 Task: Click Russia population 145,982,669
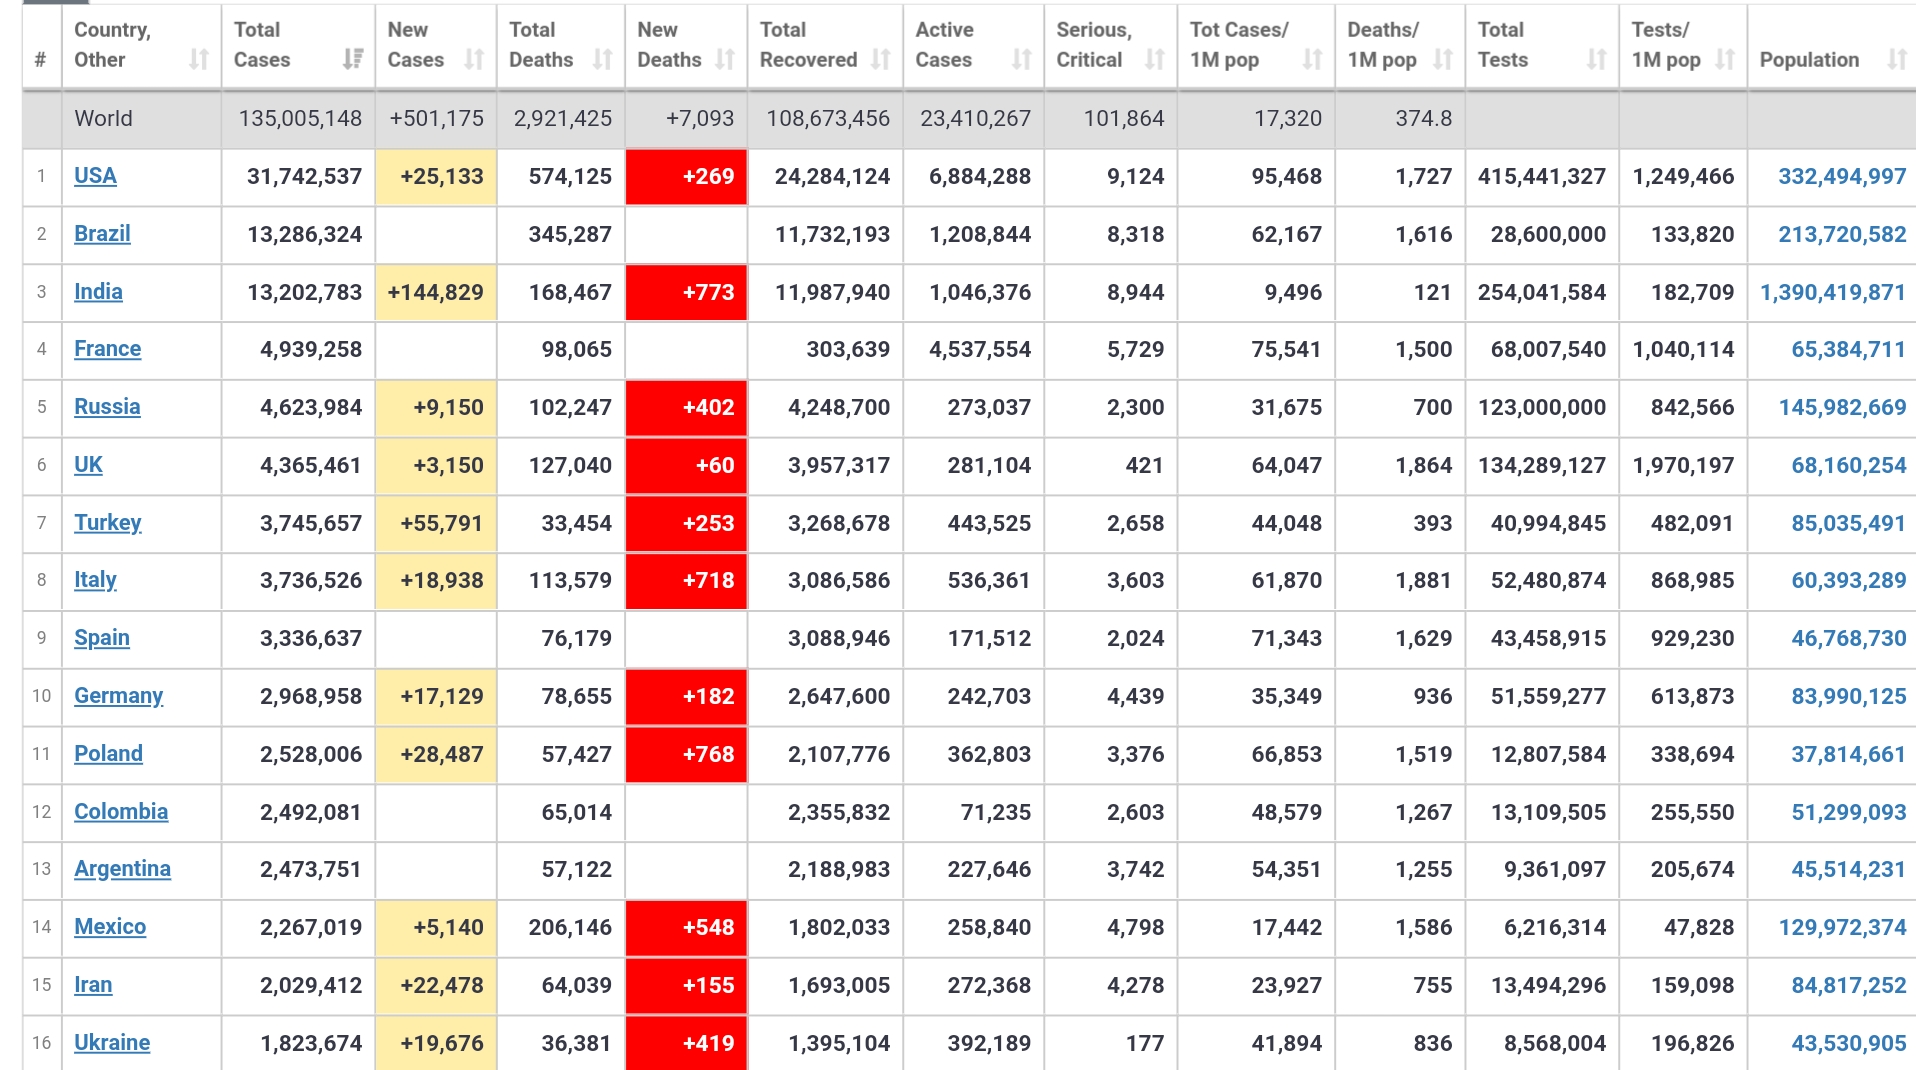tap(1842, 407)
